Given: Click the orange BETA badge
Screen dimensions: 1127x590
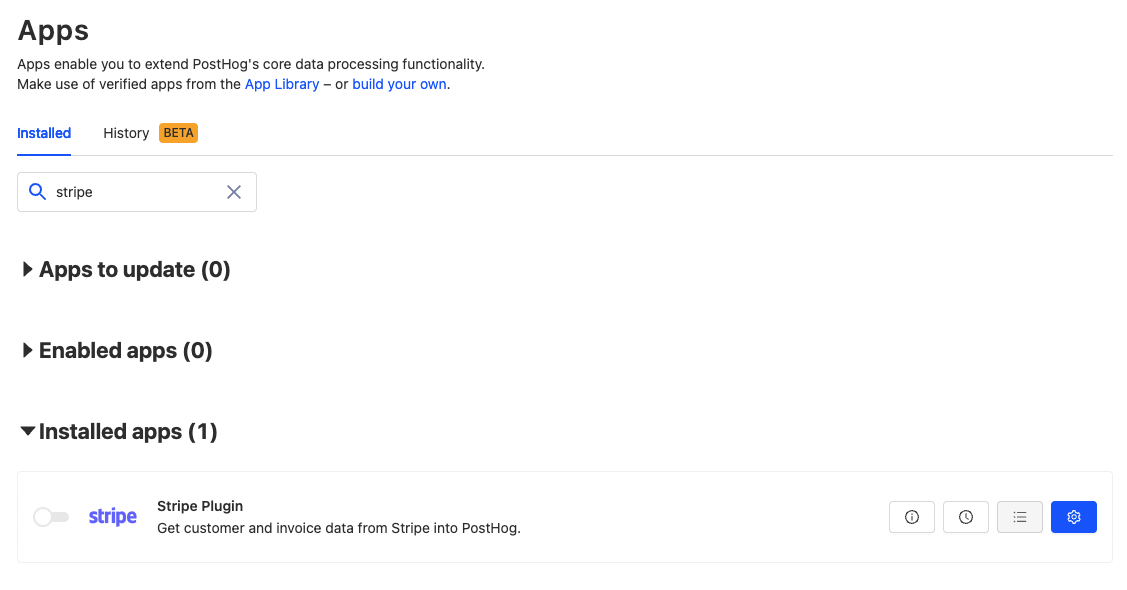Looking at the screenshot, I should tap(178, 132).
